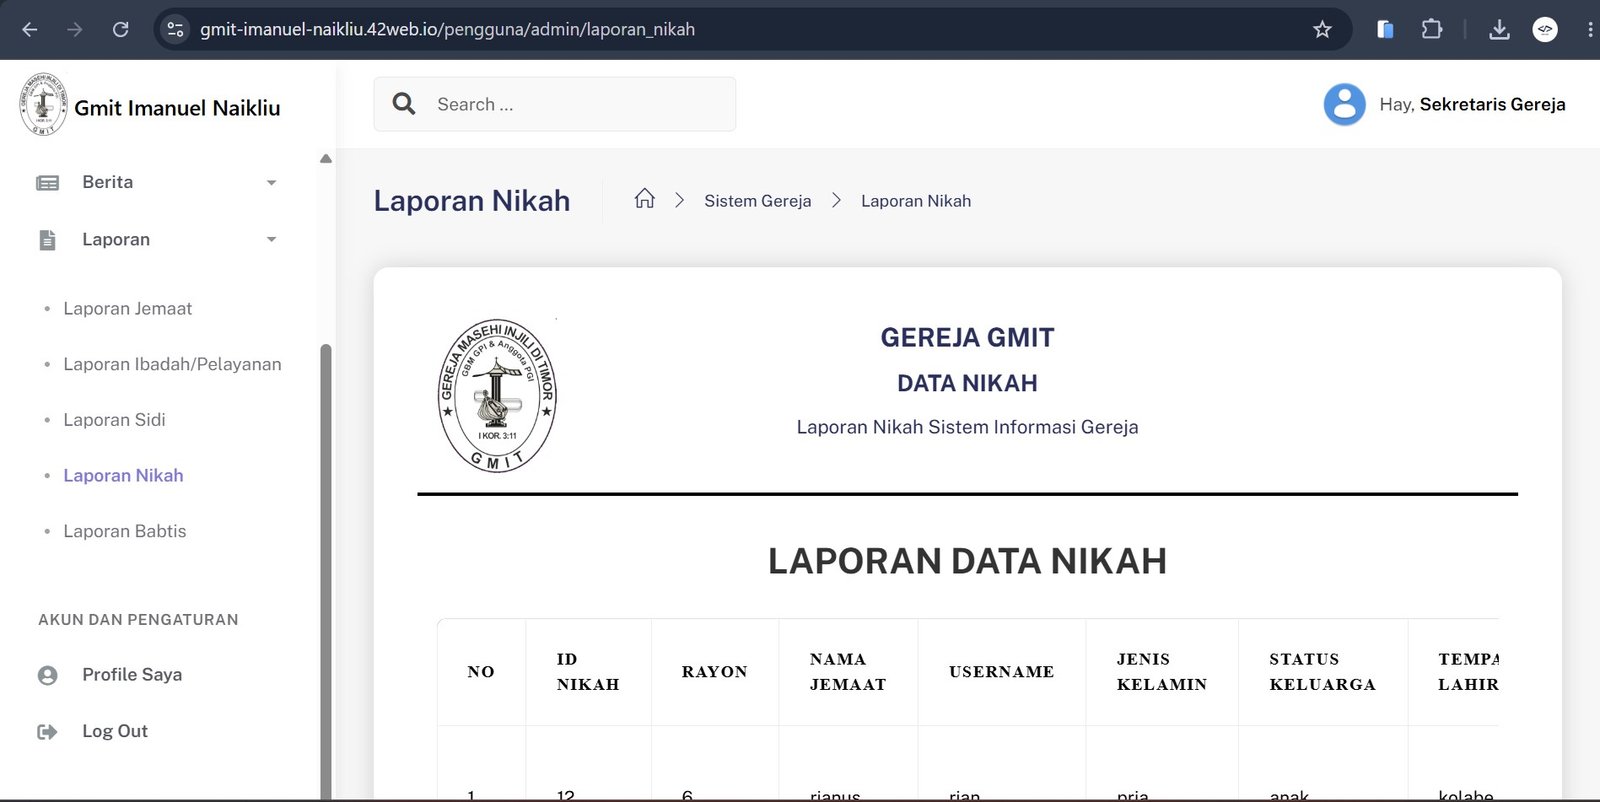Go back with the browser back arrow
The image size is (1600, 802).
[x=30, y=30]
